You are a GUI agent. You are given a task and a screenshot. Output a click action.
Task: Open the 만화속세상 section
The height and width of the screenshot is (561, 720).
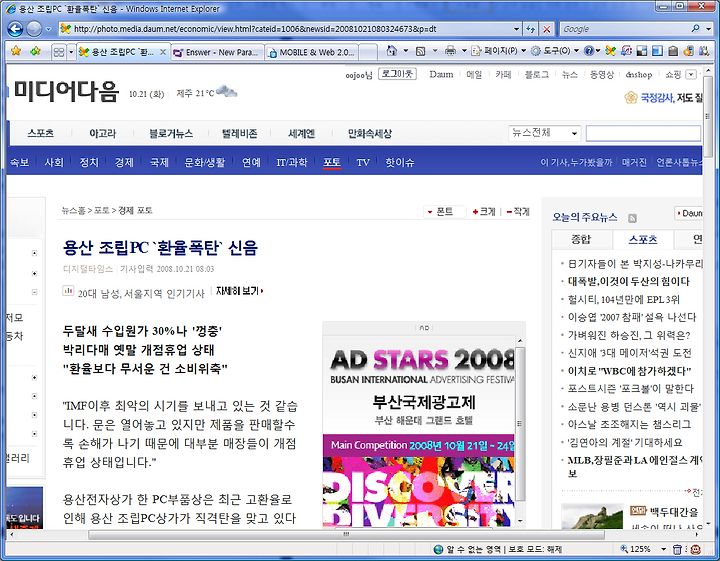[x=370, y=134]
